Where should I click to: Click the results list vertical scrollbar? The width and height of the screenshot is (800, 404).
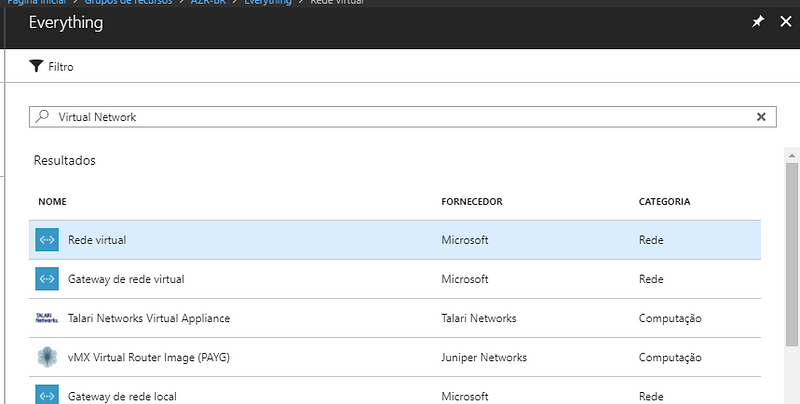pos(792,254)
